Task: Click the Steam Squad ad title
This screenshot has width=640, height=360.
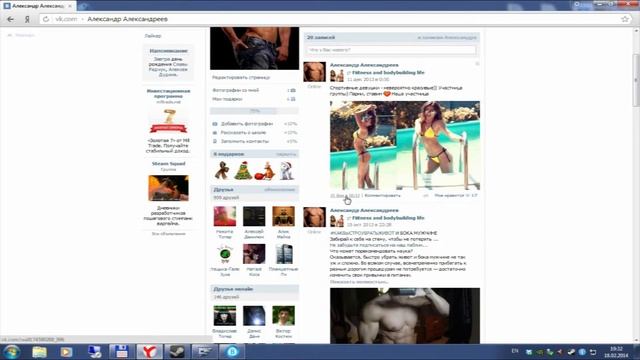Action: click(169, 164)
